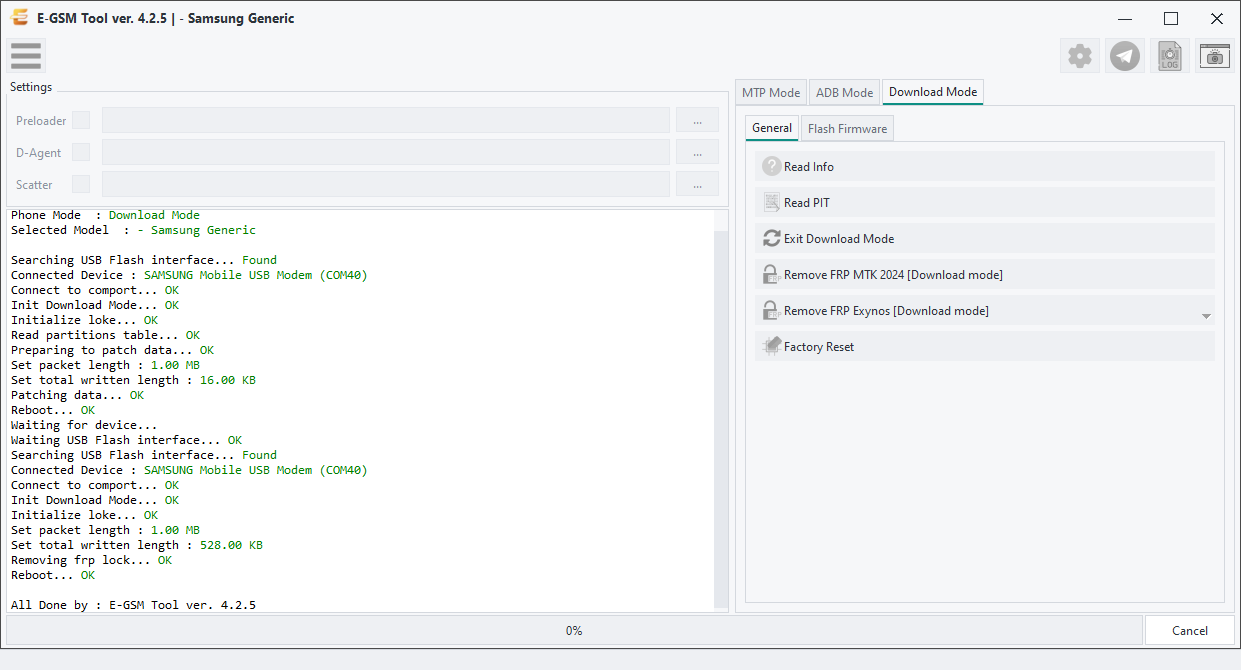This screenshot has width=1241, height=670.
Task: Enable the D-Agent checkbox
Action: point(81,152)
